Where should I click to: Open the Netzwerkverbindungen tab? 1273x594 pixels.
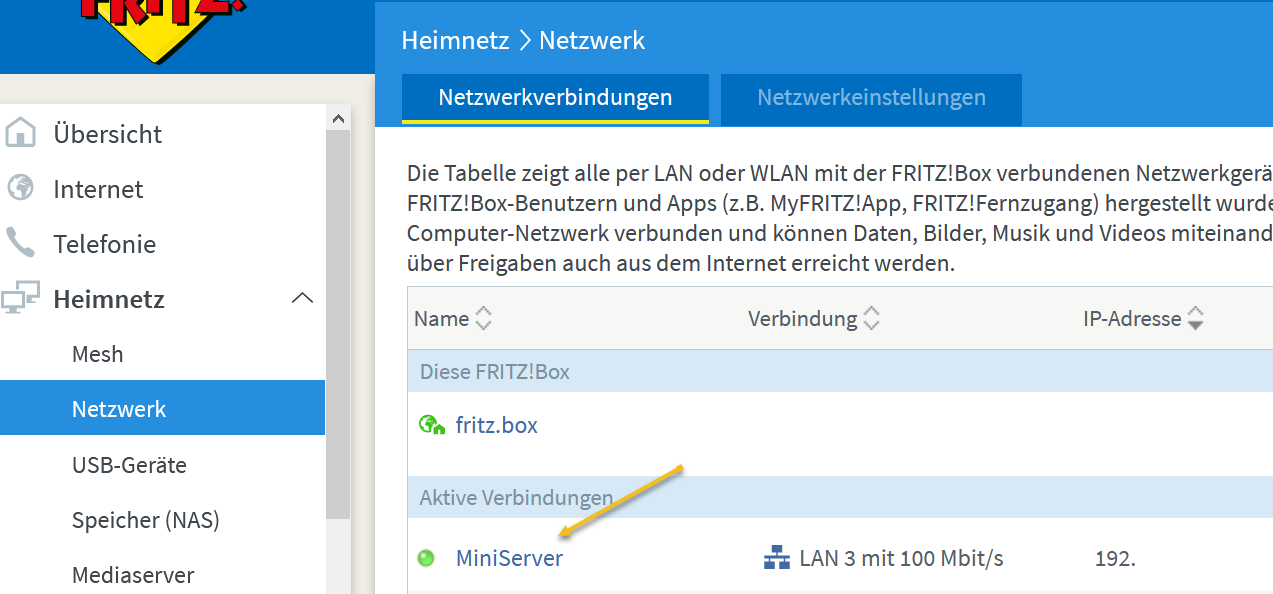tap(555, 98)
